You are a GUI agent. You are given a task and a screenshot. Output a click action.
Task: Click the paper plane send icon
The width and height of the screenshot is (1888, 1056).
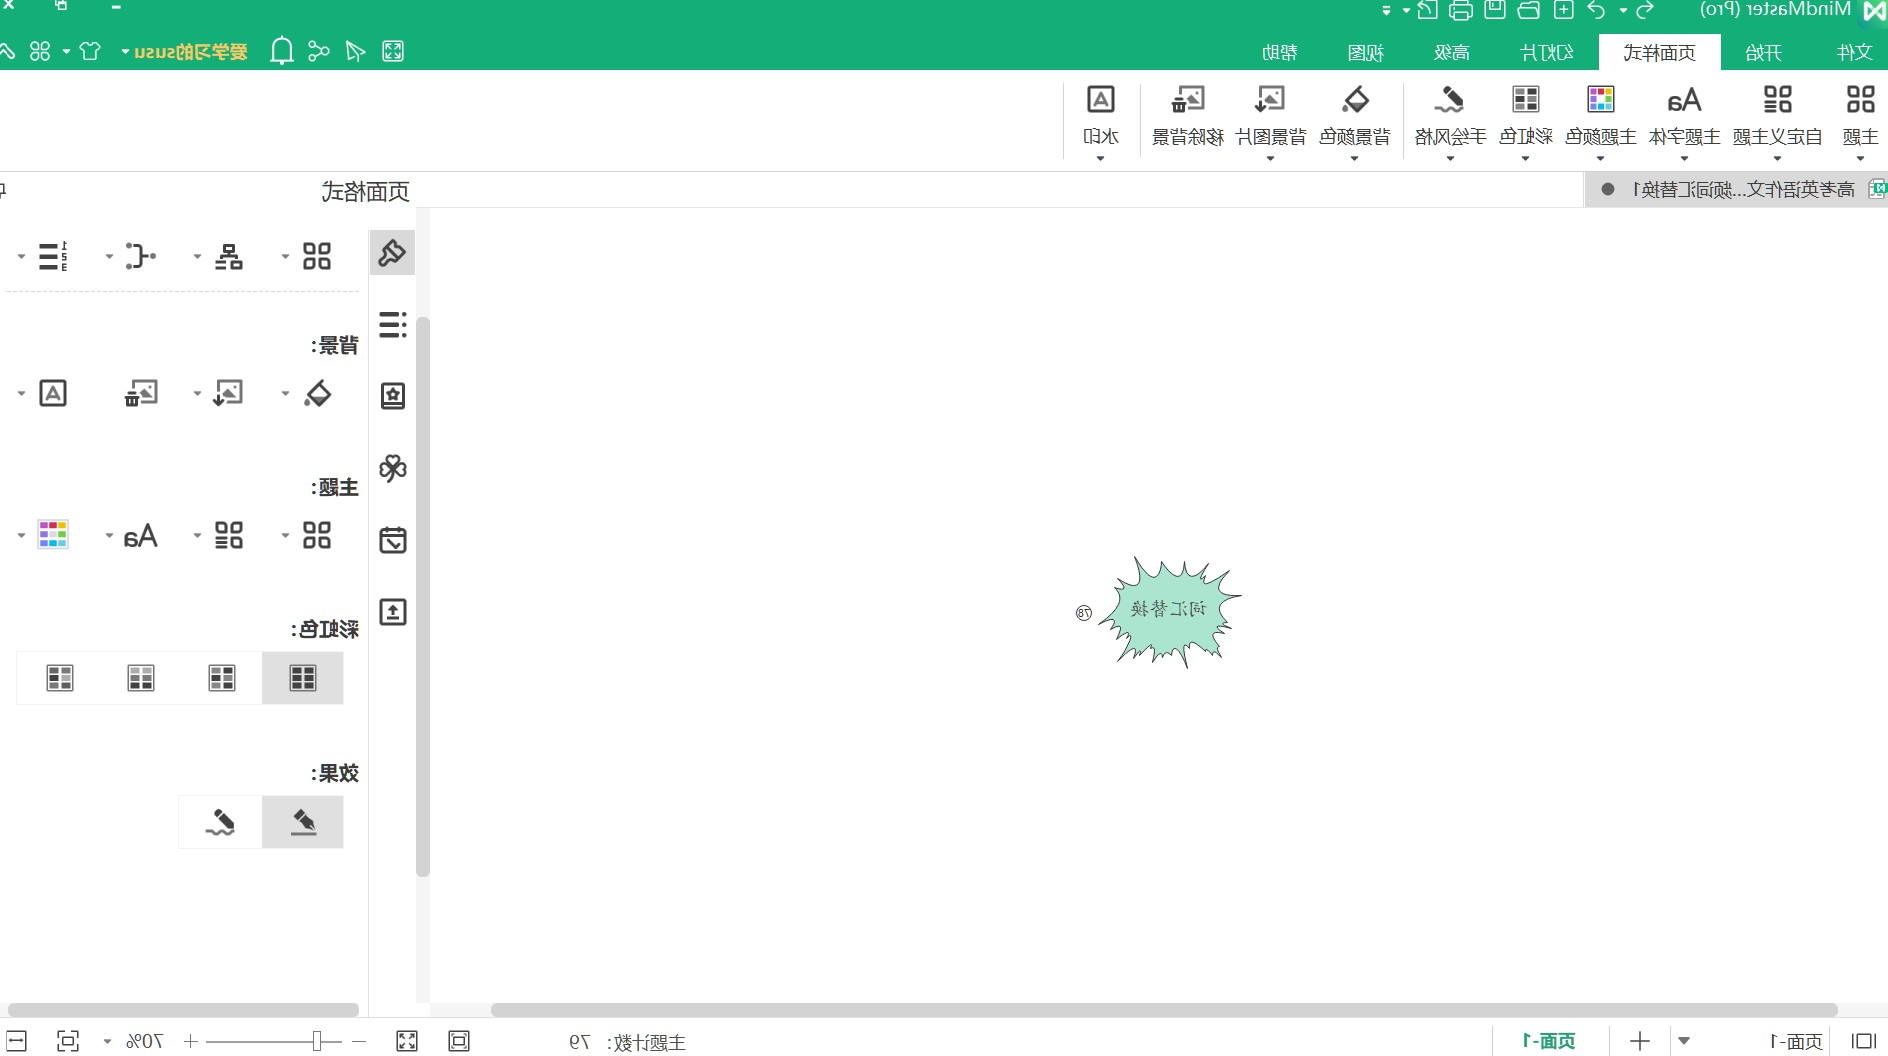[355, 51]
